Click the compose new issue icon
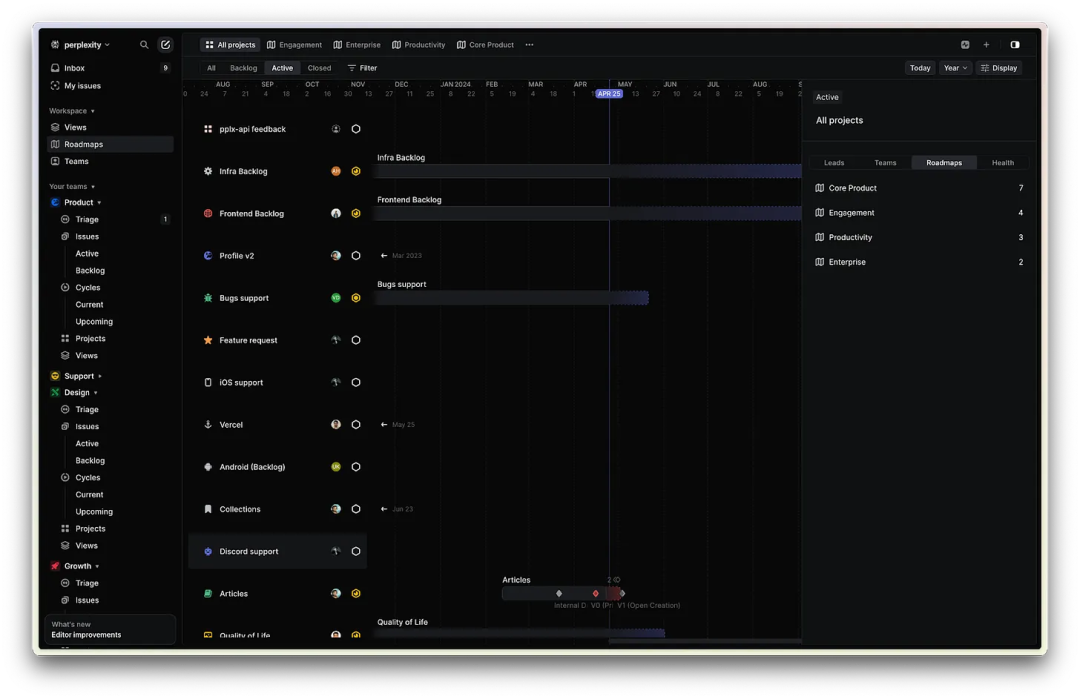This screenshot has height=699, width=1080. click(x=165, y=45)
